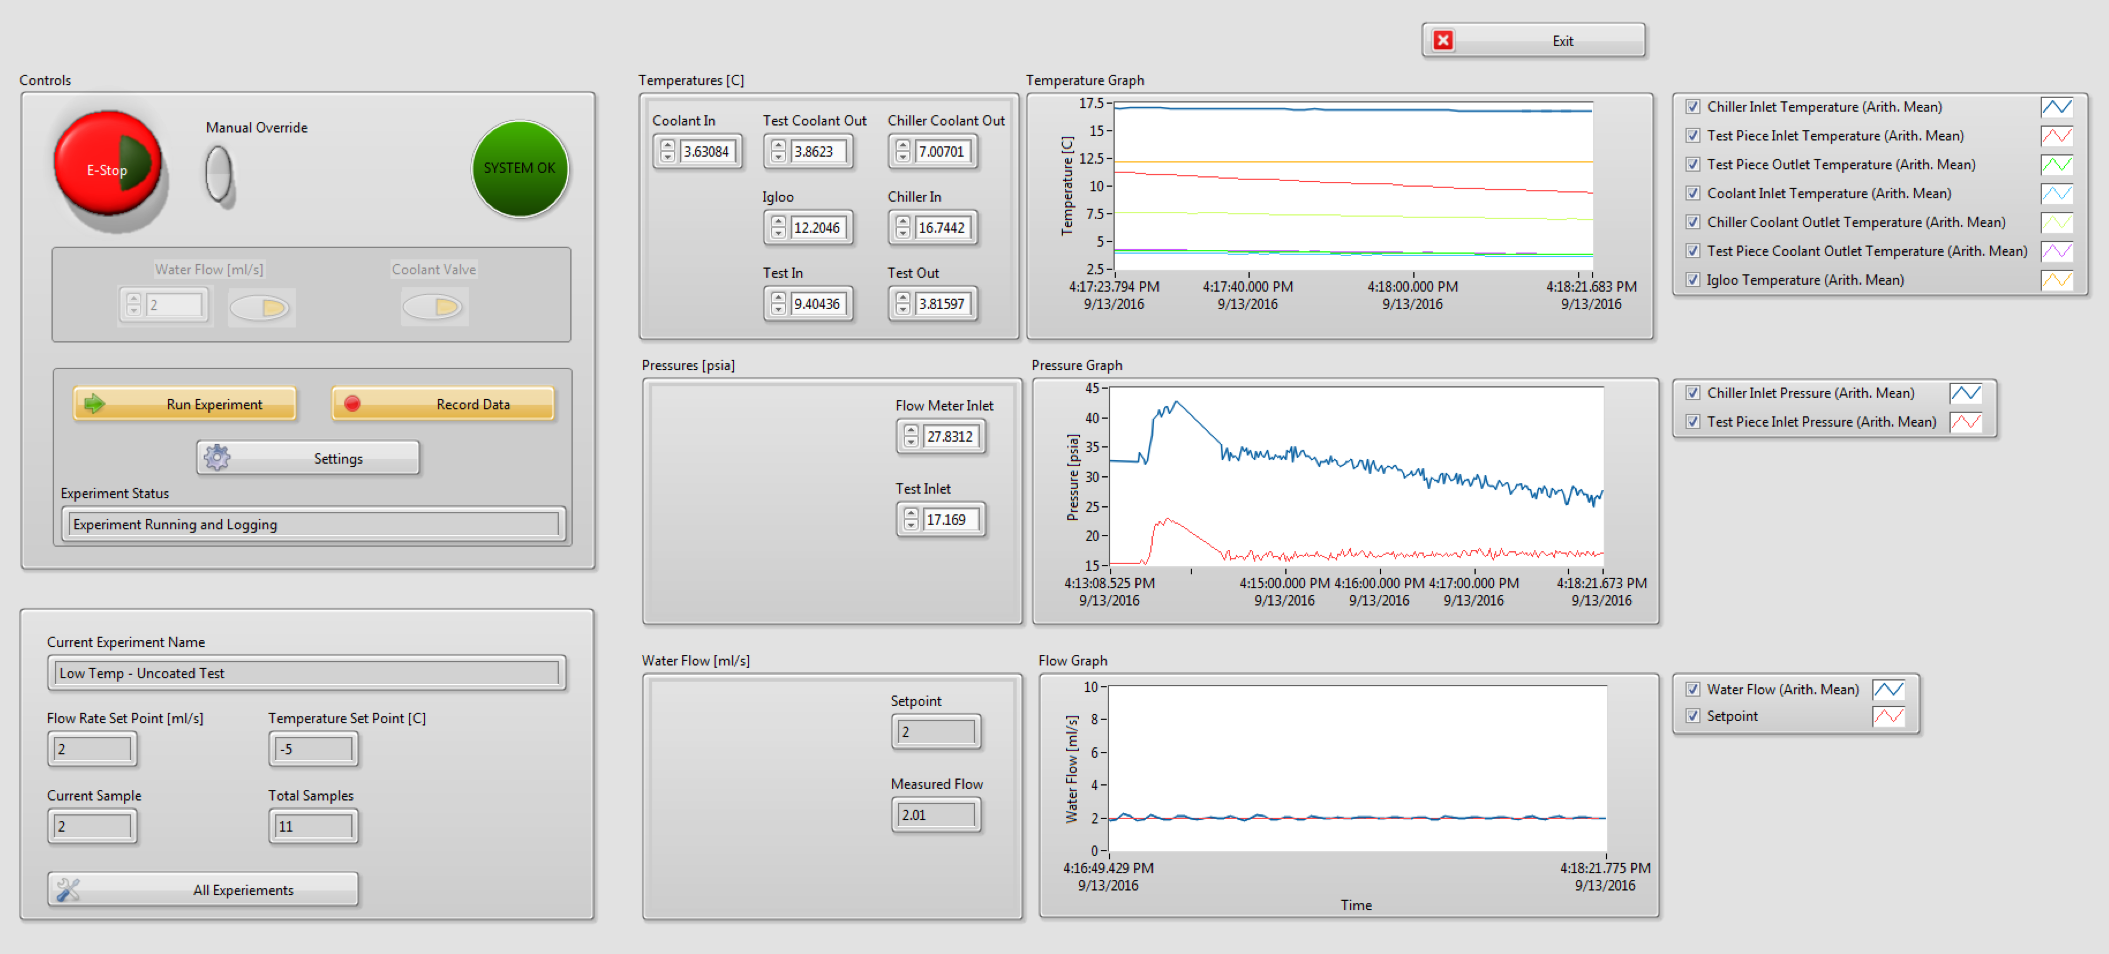2109x954 pixels.
Task: Click Igloo Temperature plot line icon
Action: [2057, 280]
